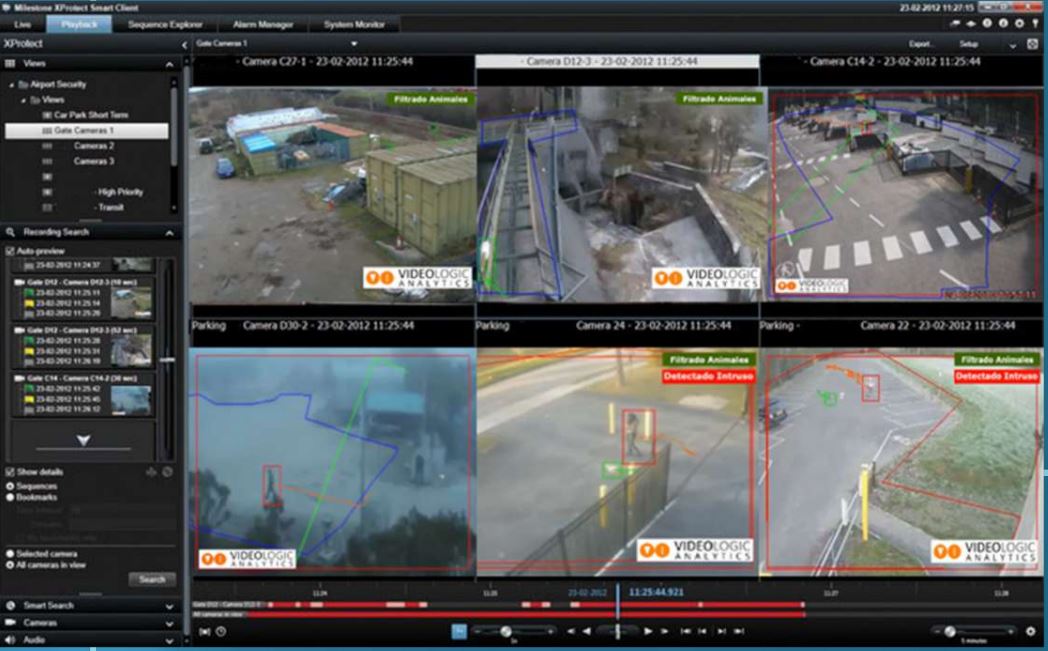Switch to the System Monitor tab

click(x=354, y=25)
